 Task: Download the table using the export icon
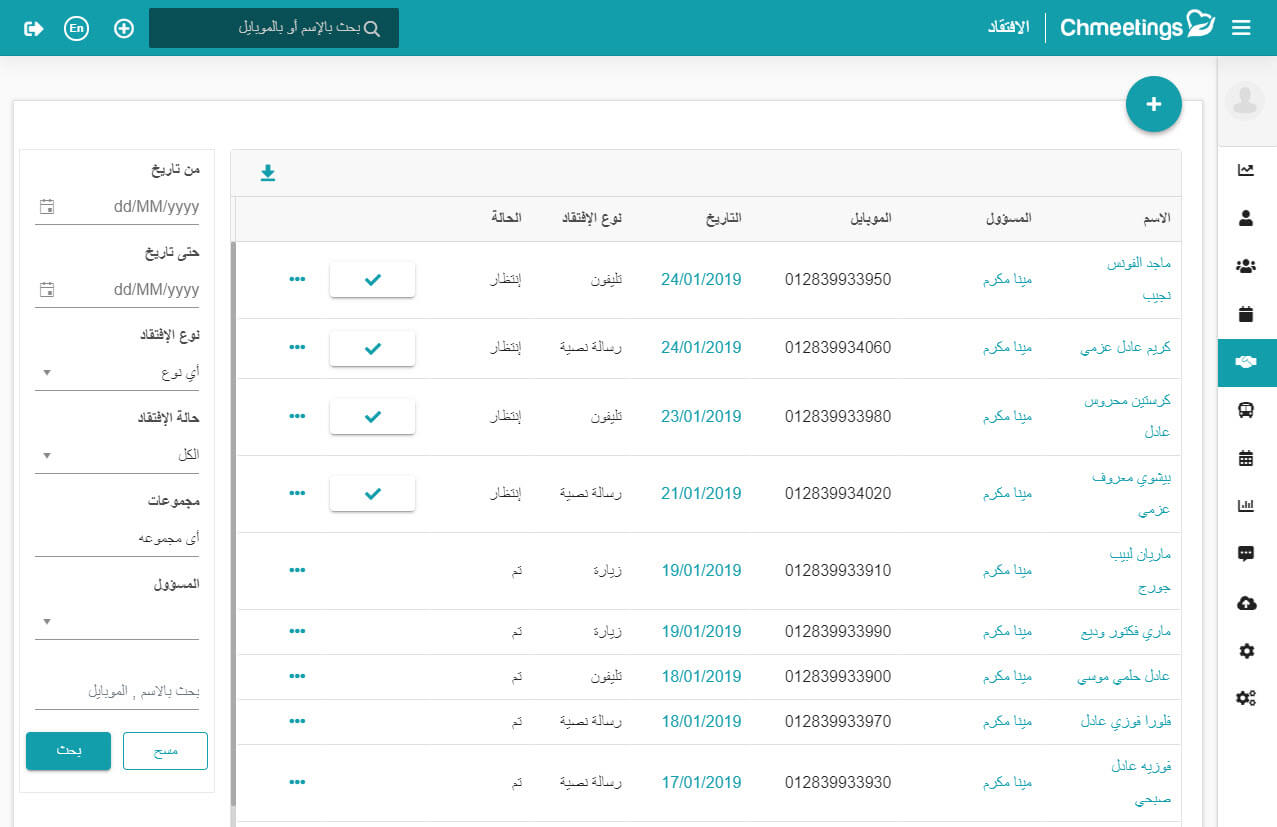267,173
